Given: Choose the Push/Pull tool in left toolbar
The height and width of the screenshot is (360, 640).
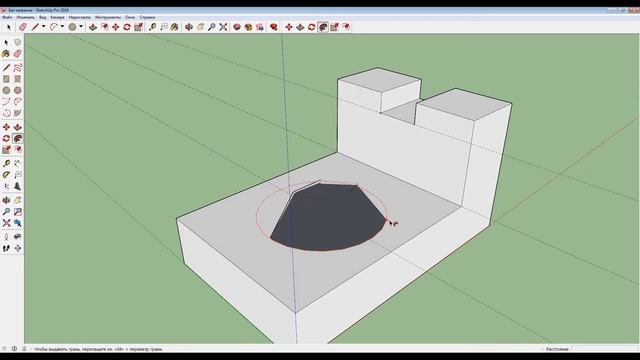Looking at the screenshot, I should coord(18,127).
